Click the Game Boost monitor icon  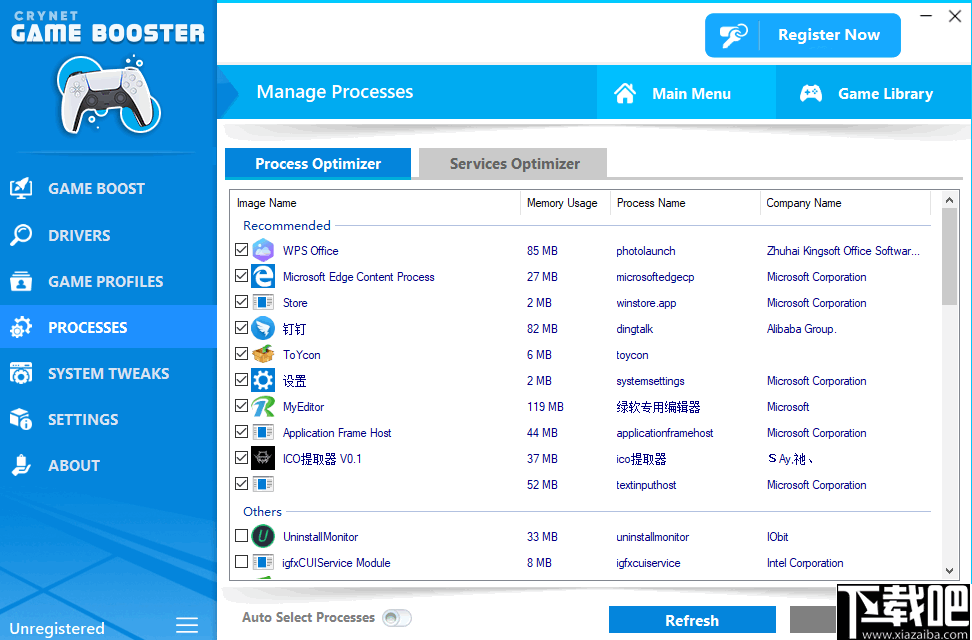click(21, 189)
